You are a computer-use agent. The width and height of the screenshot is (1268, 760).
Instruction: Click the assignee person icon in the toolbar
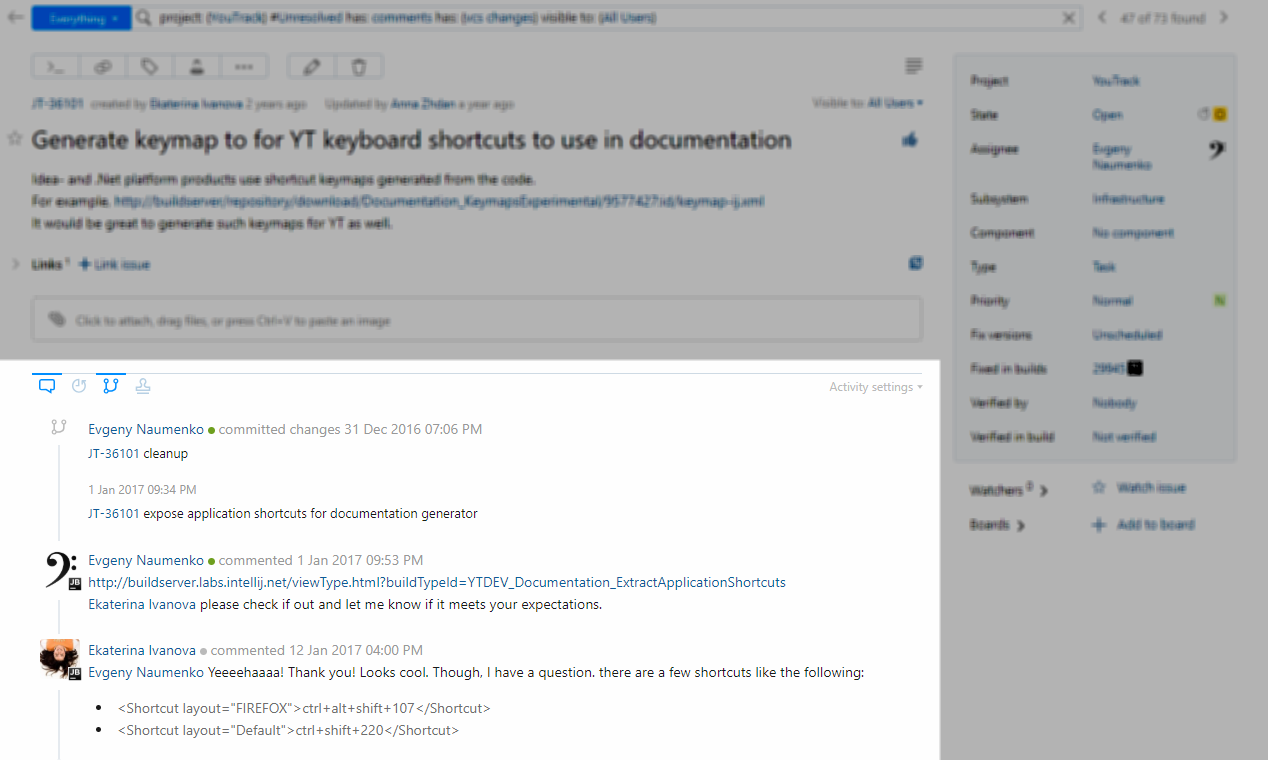pyautogui.click(x=197, y=67)
